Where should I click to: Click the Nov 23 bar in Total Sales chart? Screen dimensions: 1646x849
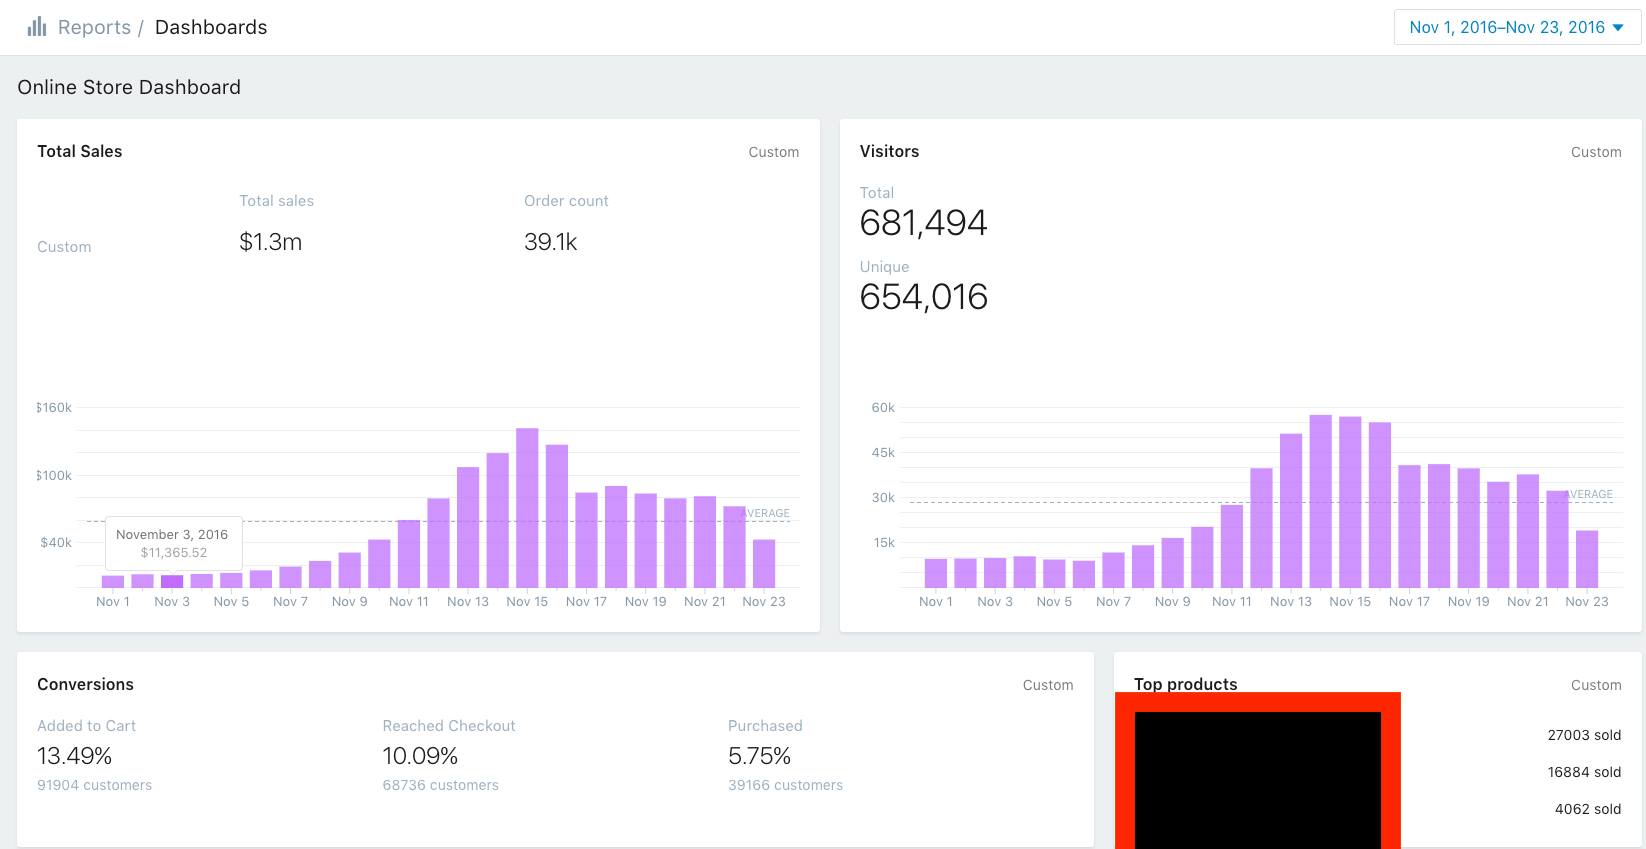[764, 563]
